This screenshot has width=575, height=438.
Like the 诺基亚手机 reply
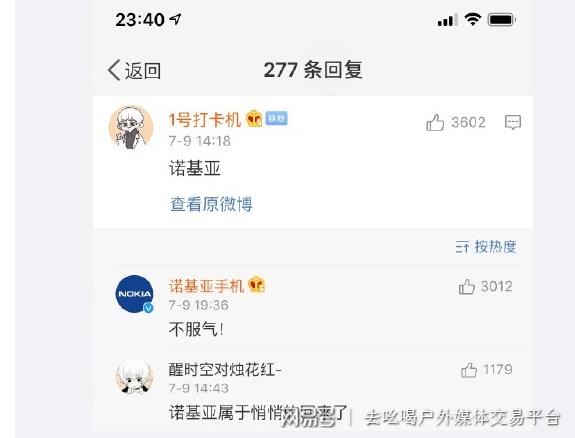(x=467, y=286)
